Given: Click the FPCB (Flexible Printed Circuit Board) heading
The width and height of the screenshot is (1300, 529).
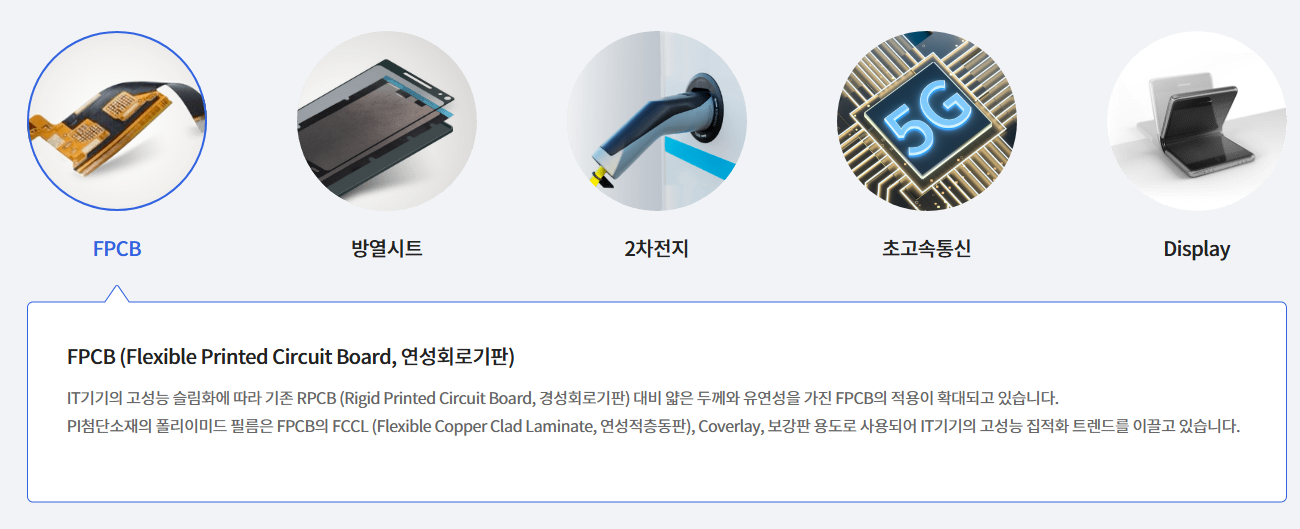Looking at the screenshot, I should [291, 357].
